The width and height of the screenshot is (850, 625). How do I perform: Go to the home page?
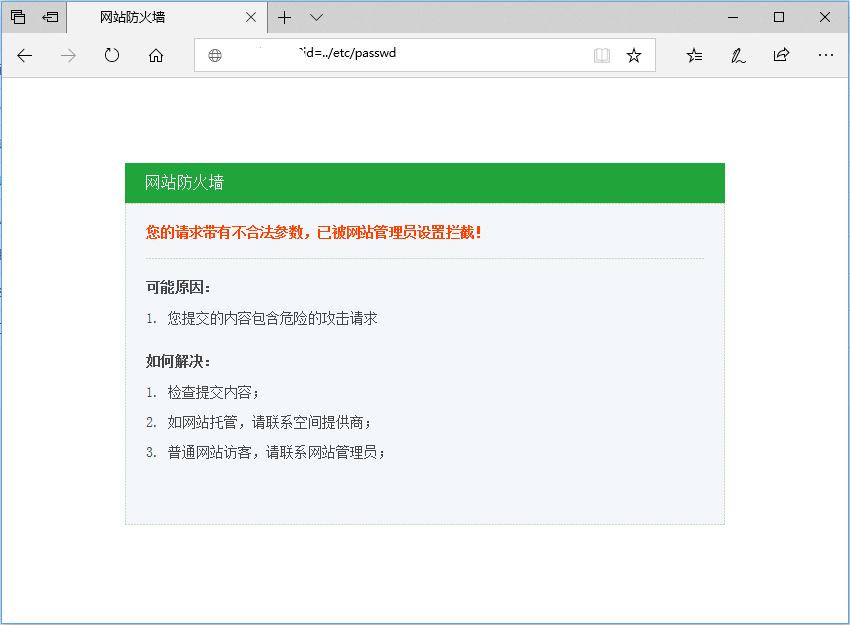click(156, 55)
